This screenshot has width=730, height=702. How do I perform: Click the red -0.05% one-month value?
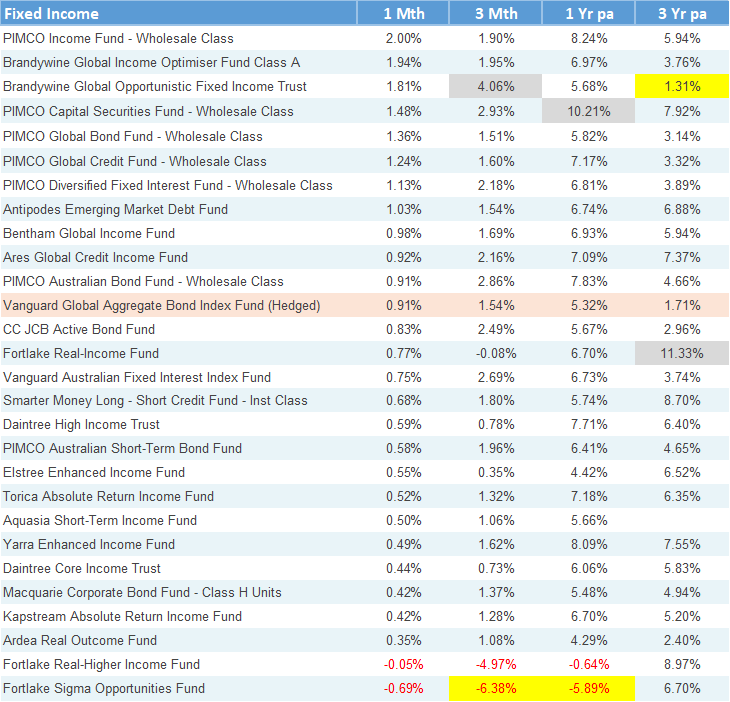pos(403,664)
